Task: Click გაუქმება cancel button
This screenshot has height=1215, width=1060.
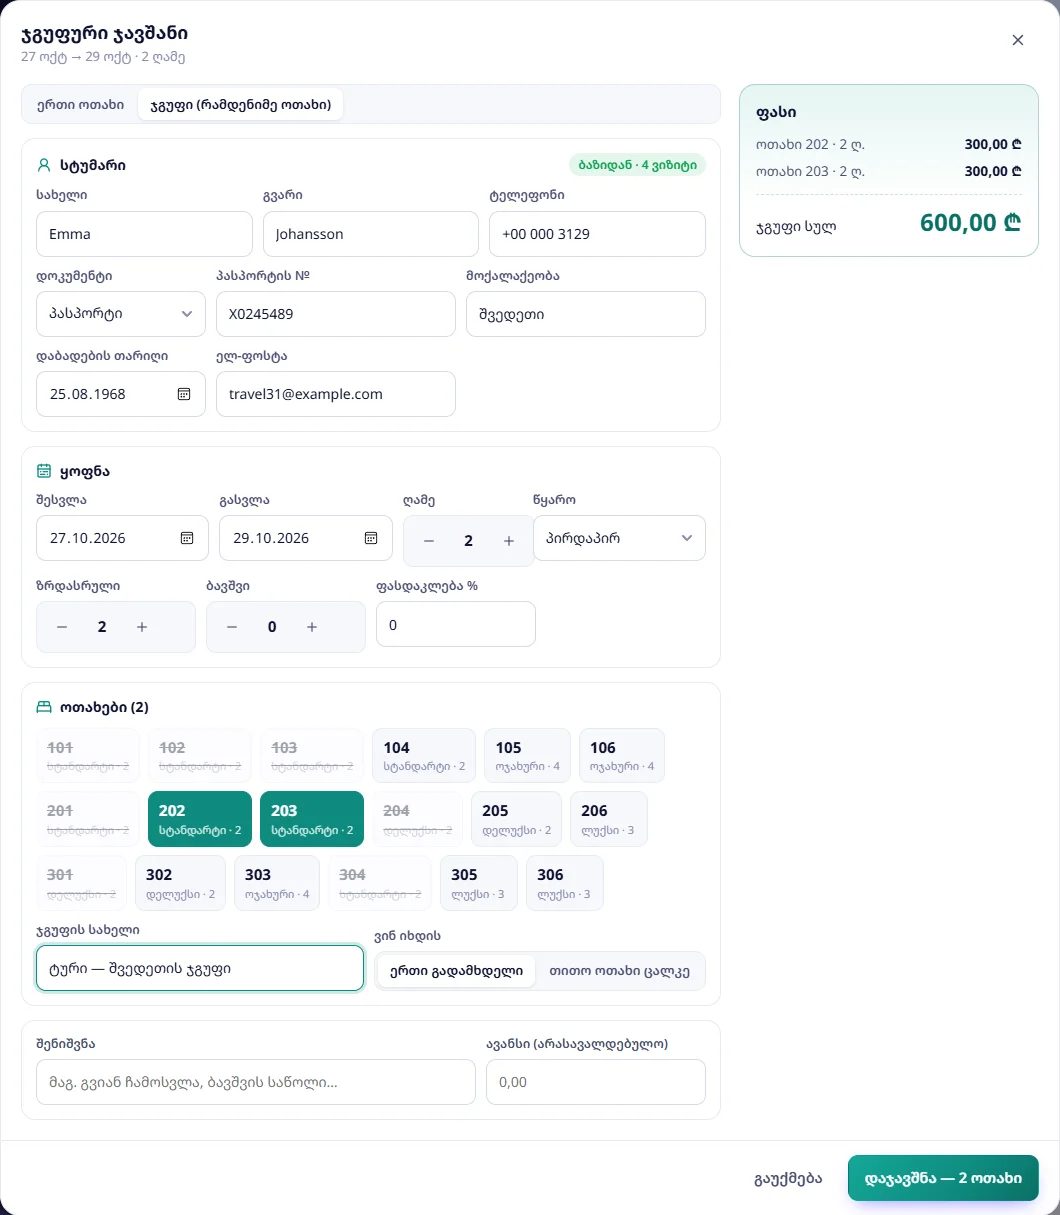Action: click(x=788, y=1178)
